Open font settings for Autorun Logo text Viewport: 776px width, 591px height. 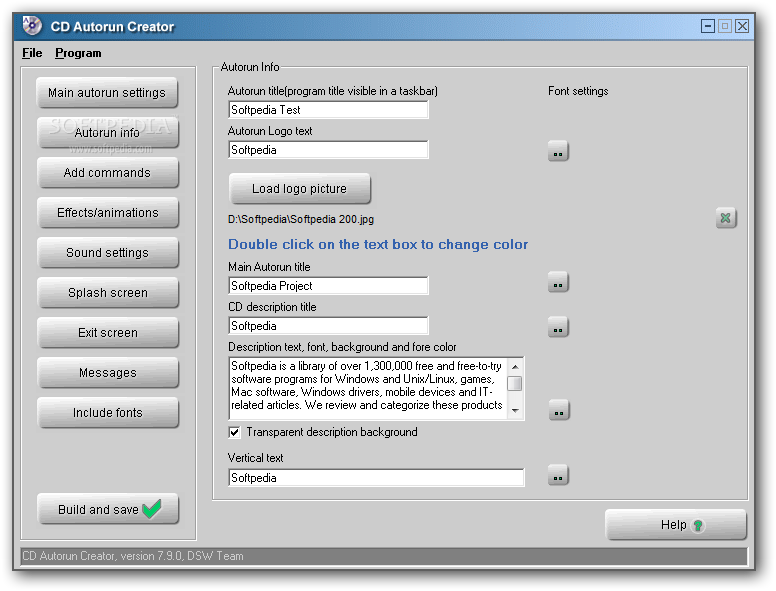[558, 151]
